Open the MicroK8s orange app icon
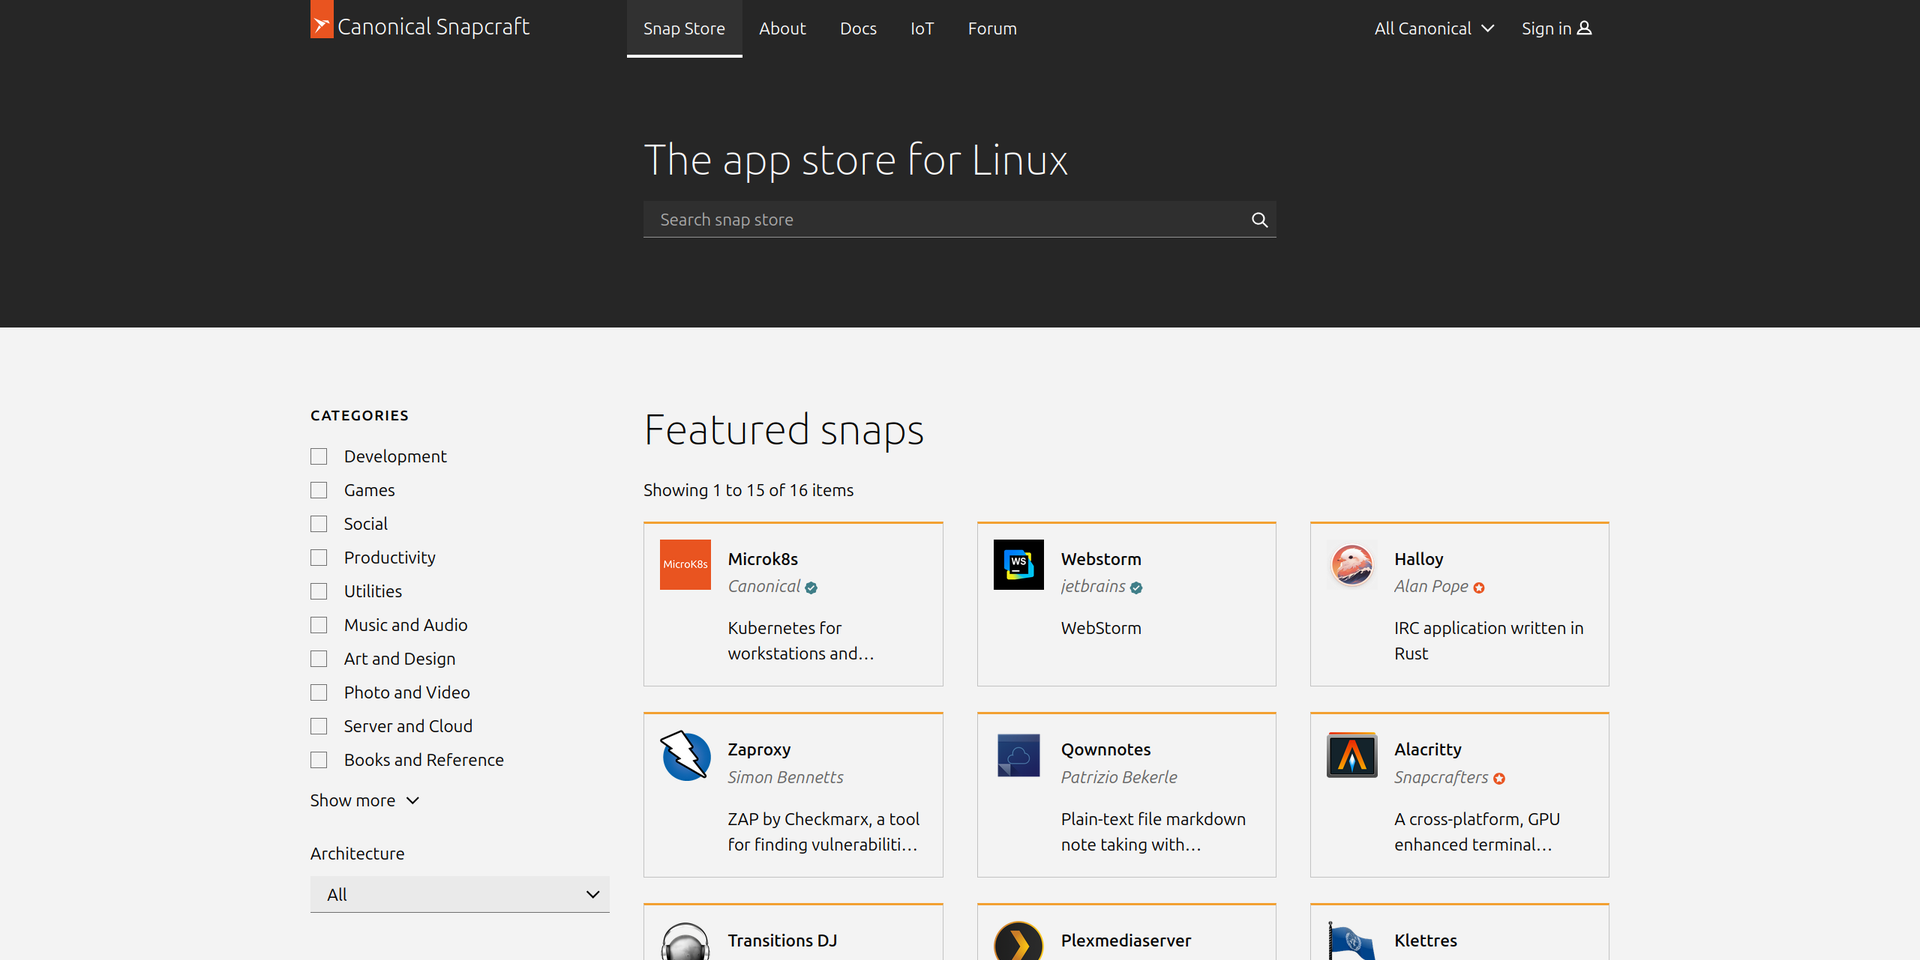Image resolution: width=1920 pixels, height=960 pixels. [x=685, y=565]
